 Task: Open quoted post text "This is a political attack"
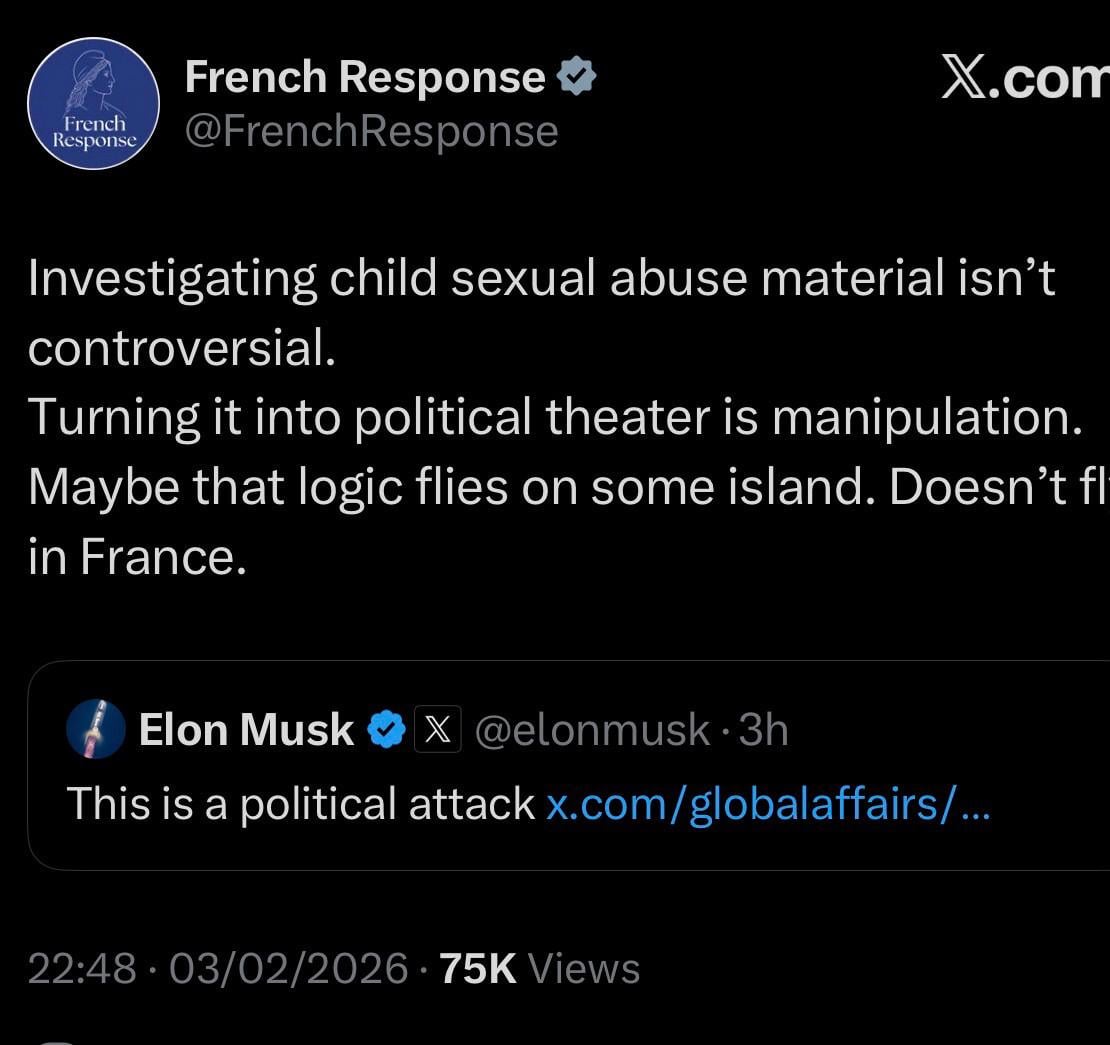[300, 803]
